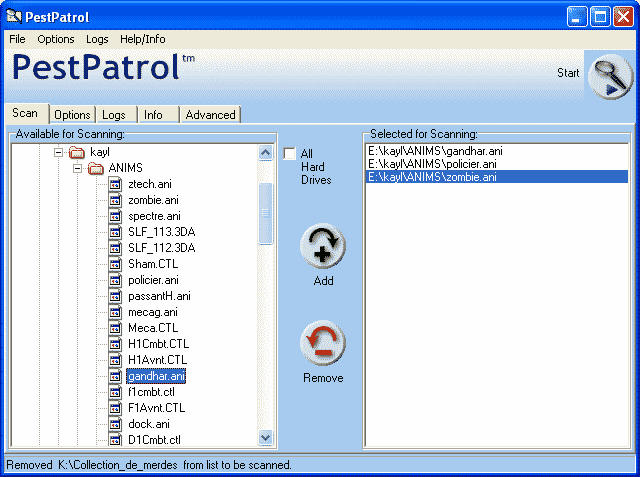Click file icon beside gandhar.ani in tree
This screenshot has width=640, height=477.
click(115, 376)
